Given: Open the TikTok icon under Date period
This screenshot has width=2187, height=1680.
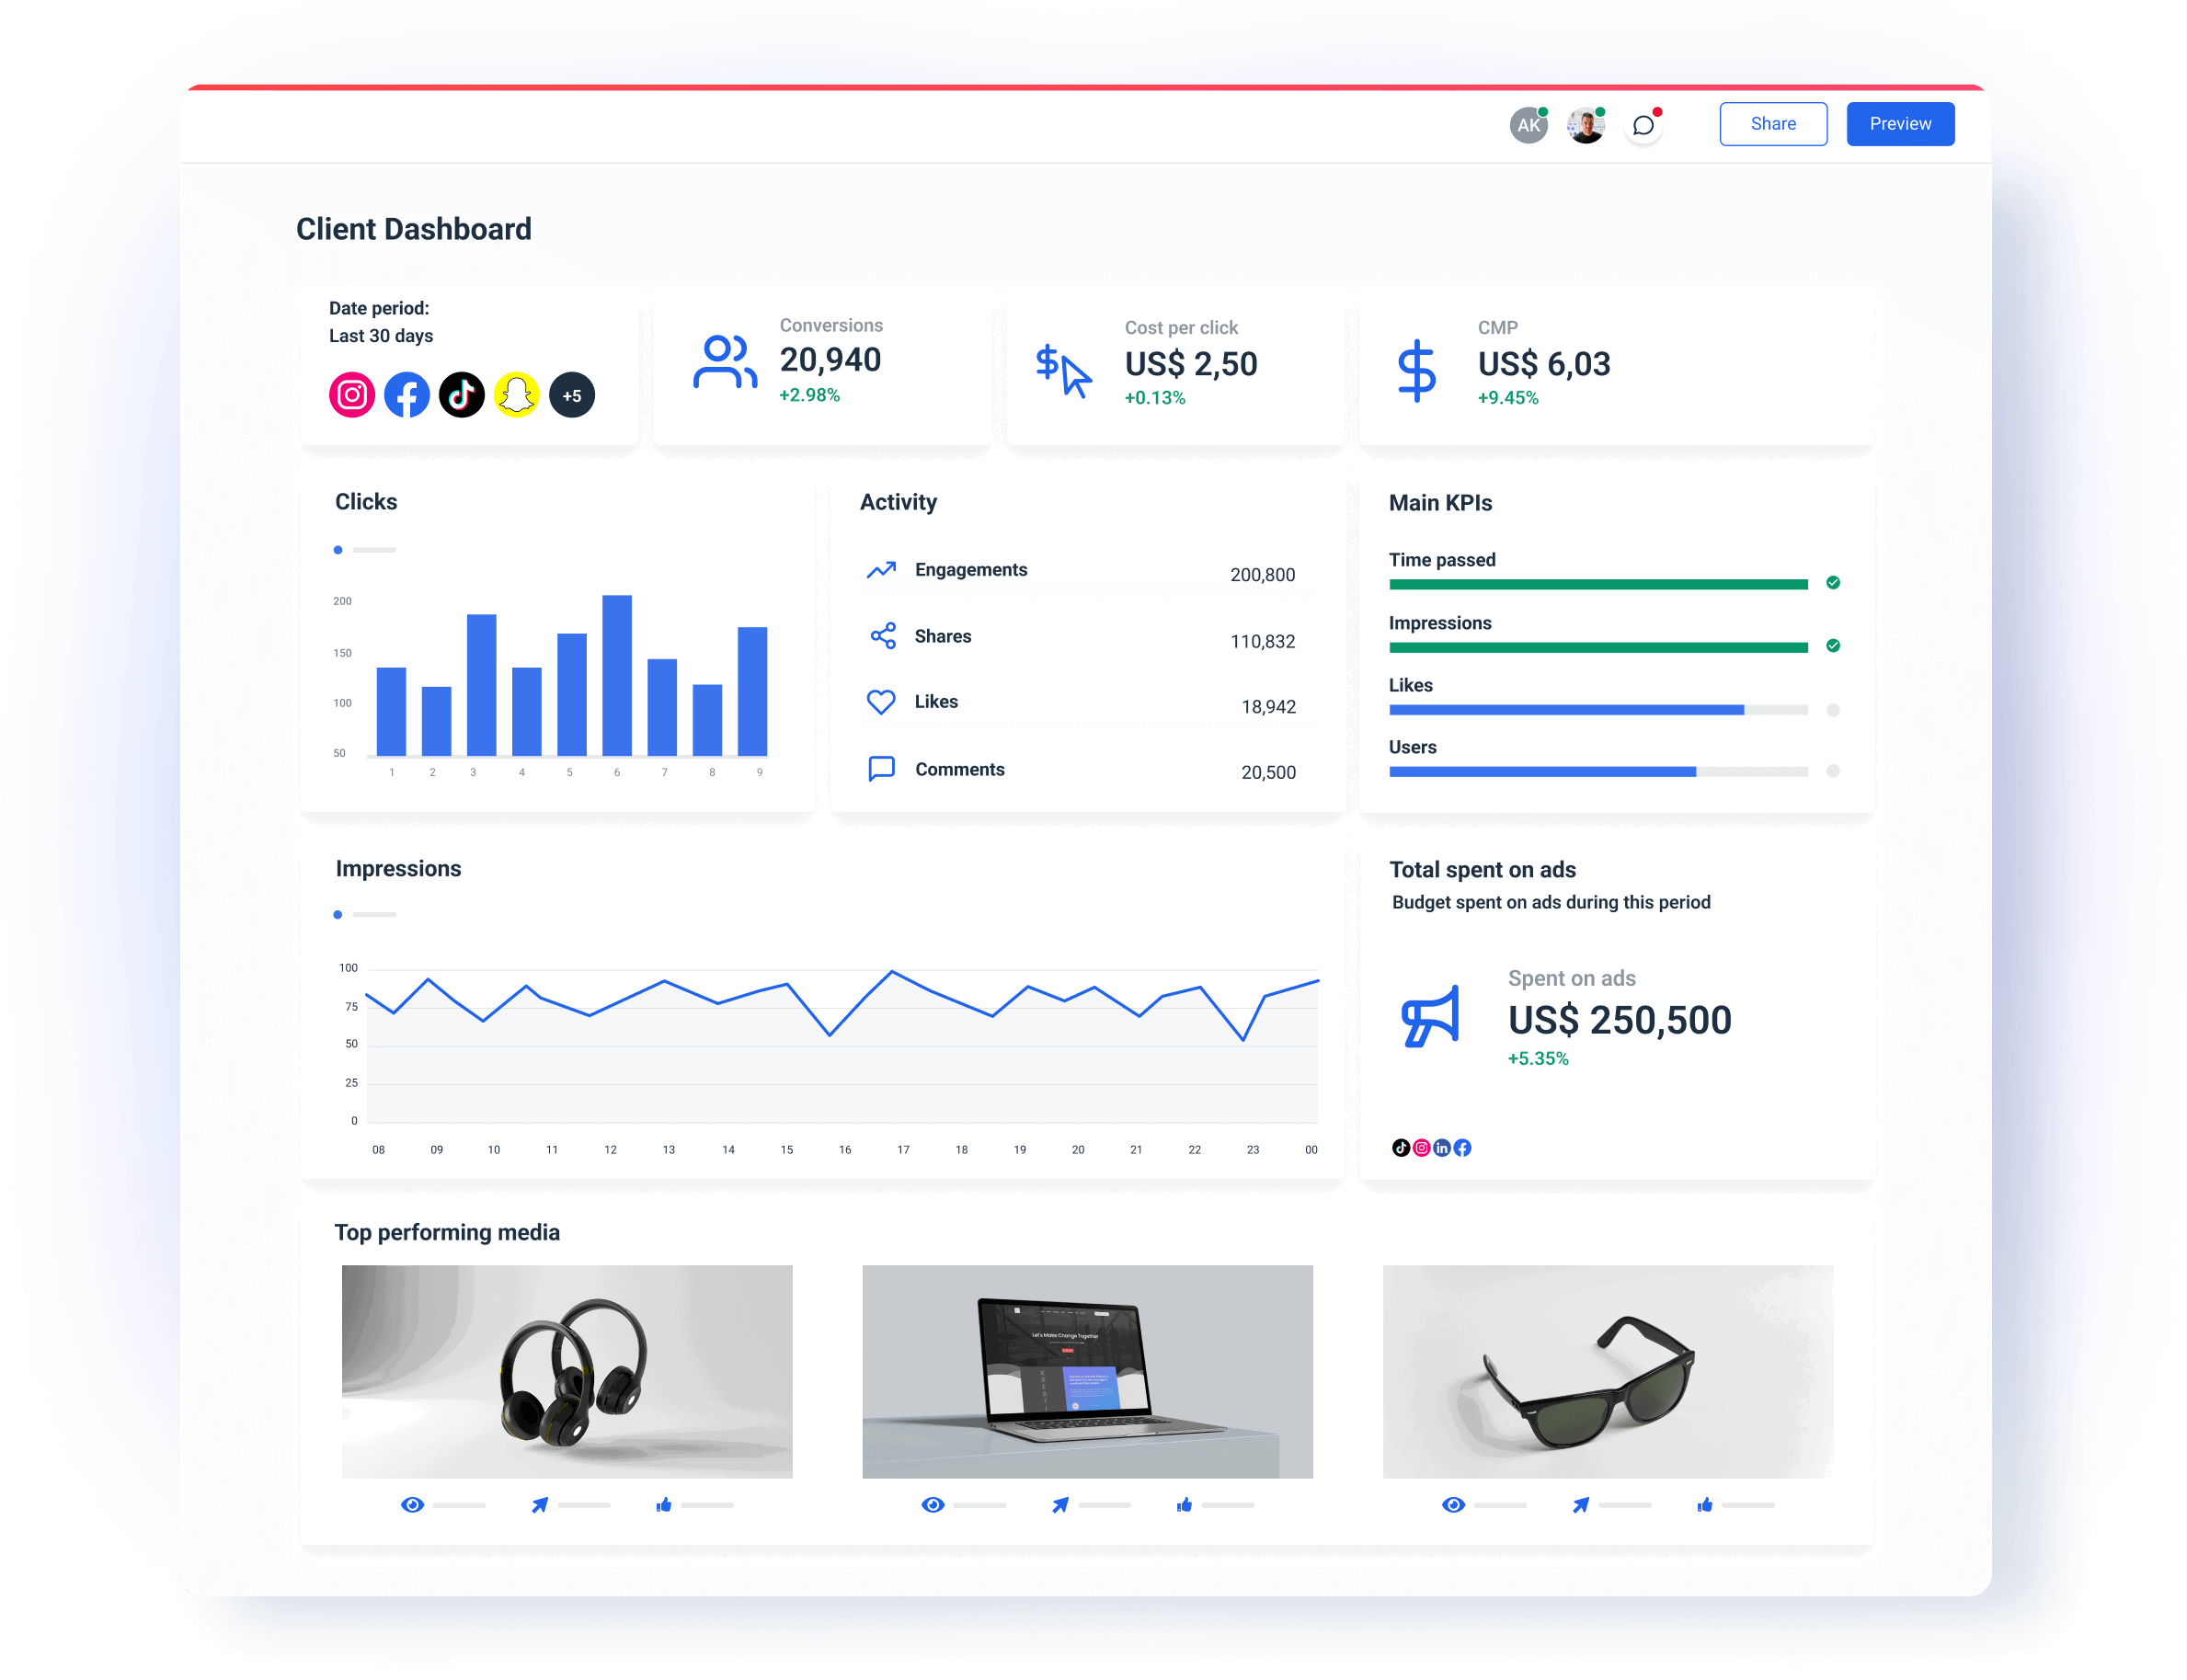Looking at the screenshot, I should pos(462,394).
